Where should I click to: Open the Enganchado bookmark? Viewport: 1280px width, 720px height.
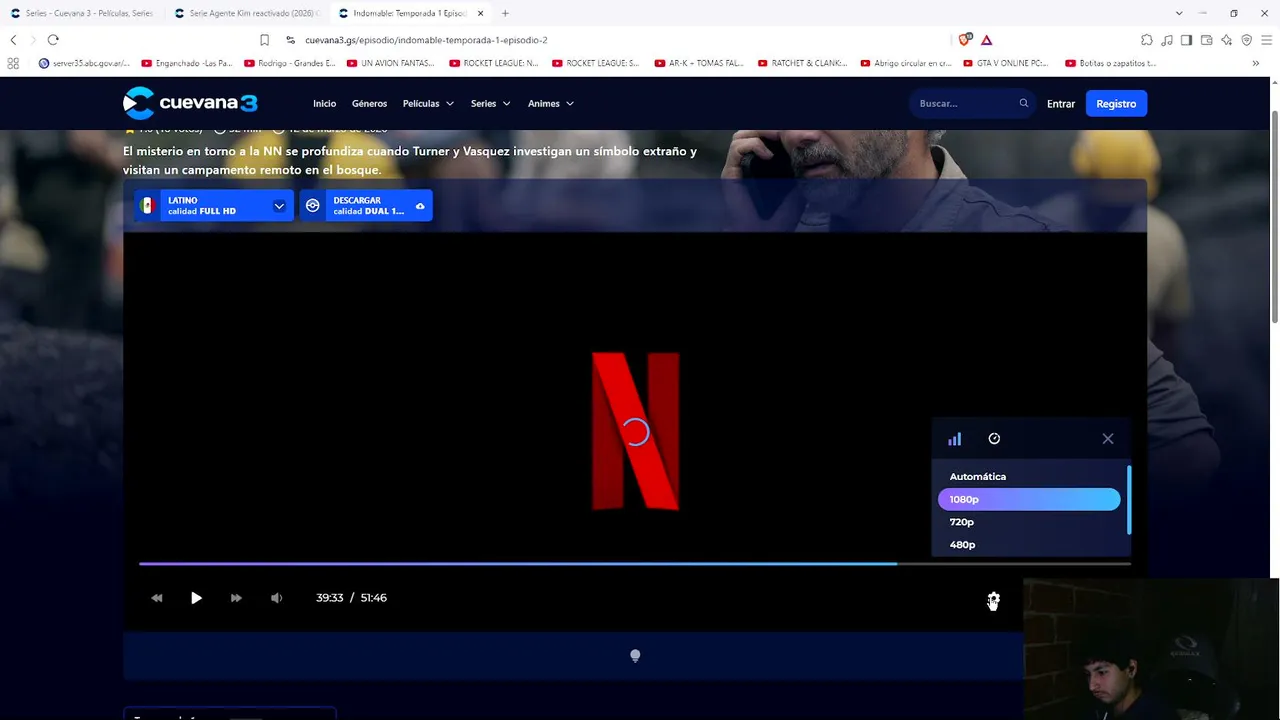click(x=187, y=63)
